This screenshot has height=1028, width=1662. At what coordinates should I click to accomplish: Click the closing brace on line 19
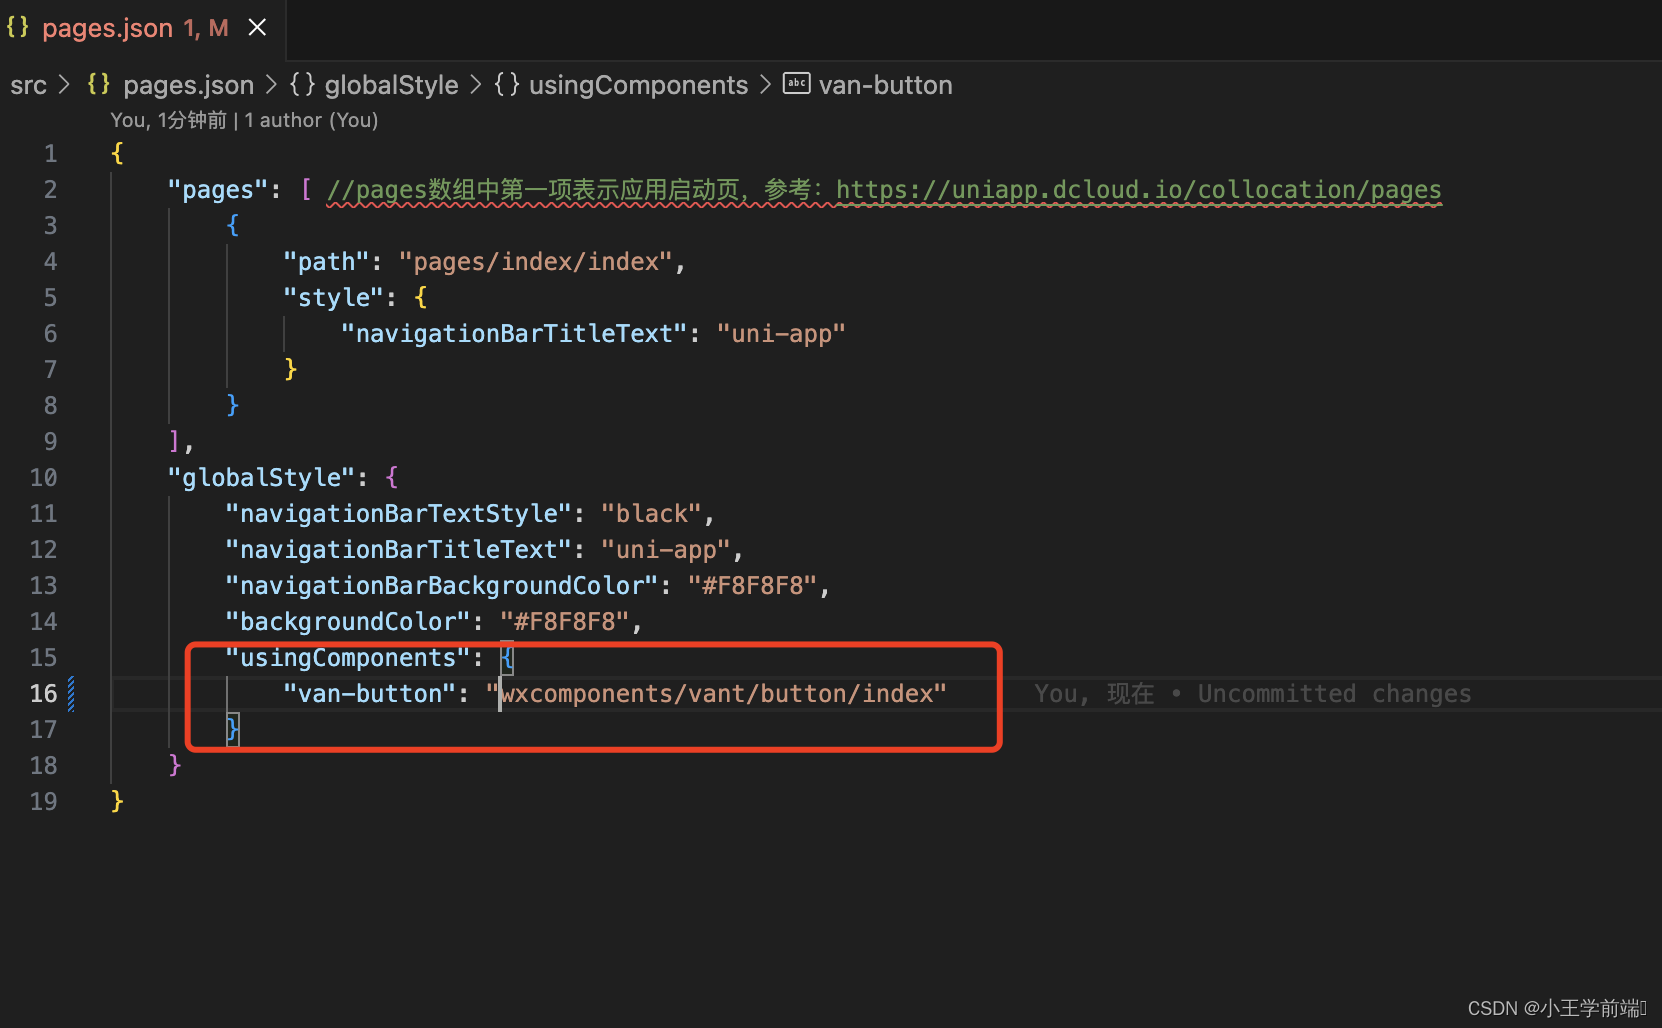pyautogui.click(x=117, y=802)
